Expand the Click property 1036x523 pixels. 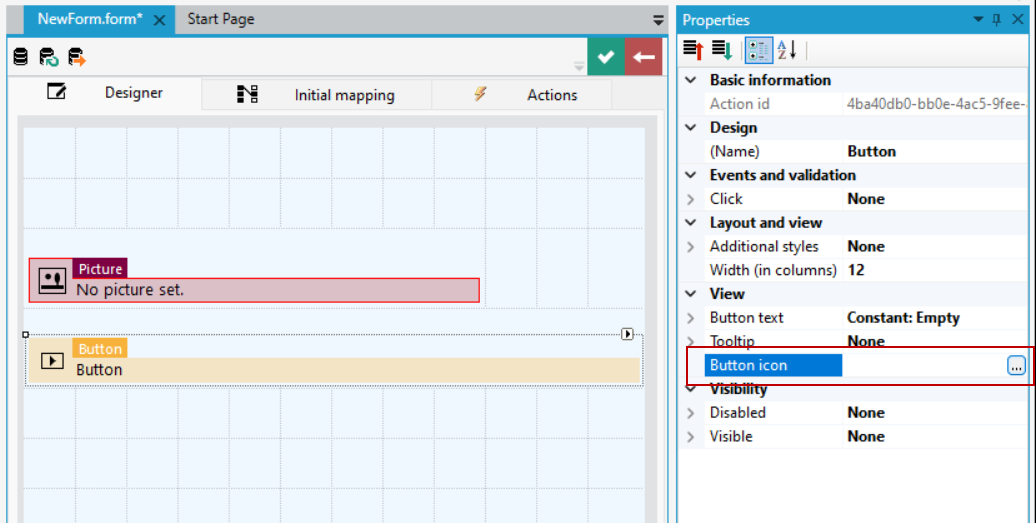tap(691, 199)
